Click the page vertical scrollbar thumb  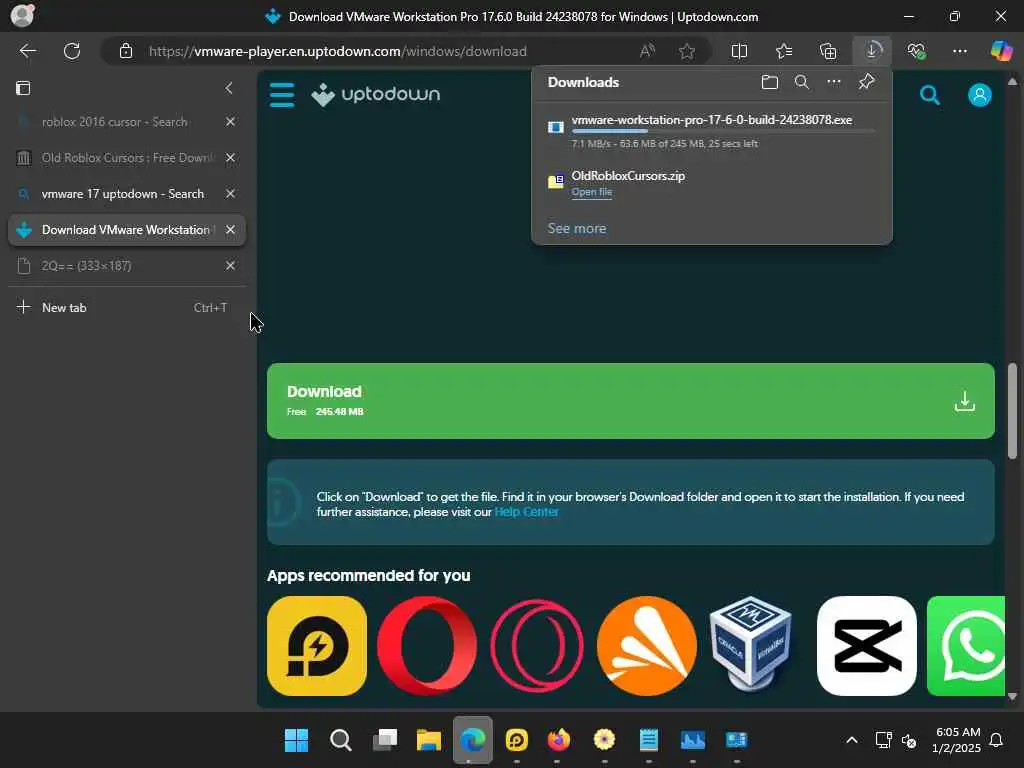pos(1012,411)
